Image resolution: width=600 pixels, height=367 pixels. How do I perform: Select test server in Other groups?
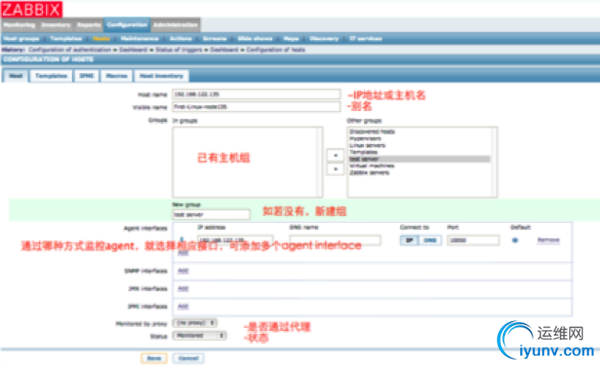419,159
